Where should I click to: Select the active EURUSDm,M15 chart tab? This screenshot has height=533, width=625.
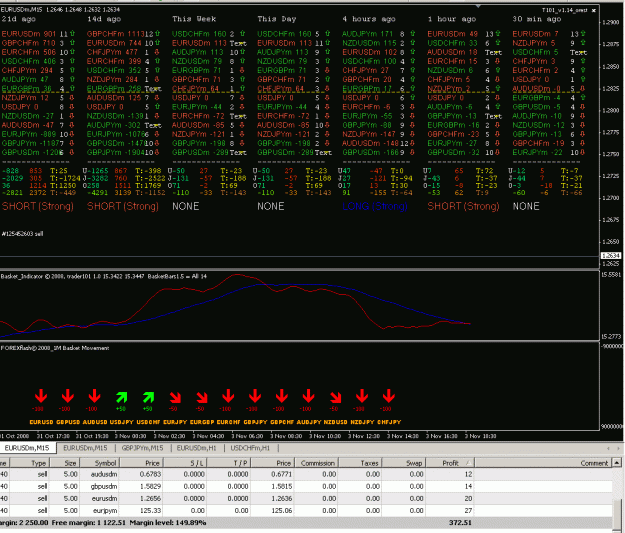(x=27, y=448)
